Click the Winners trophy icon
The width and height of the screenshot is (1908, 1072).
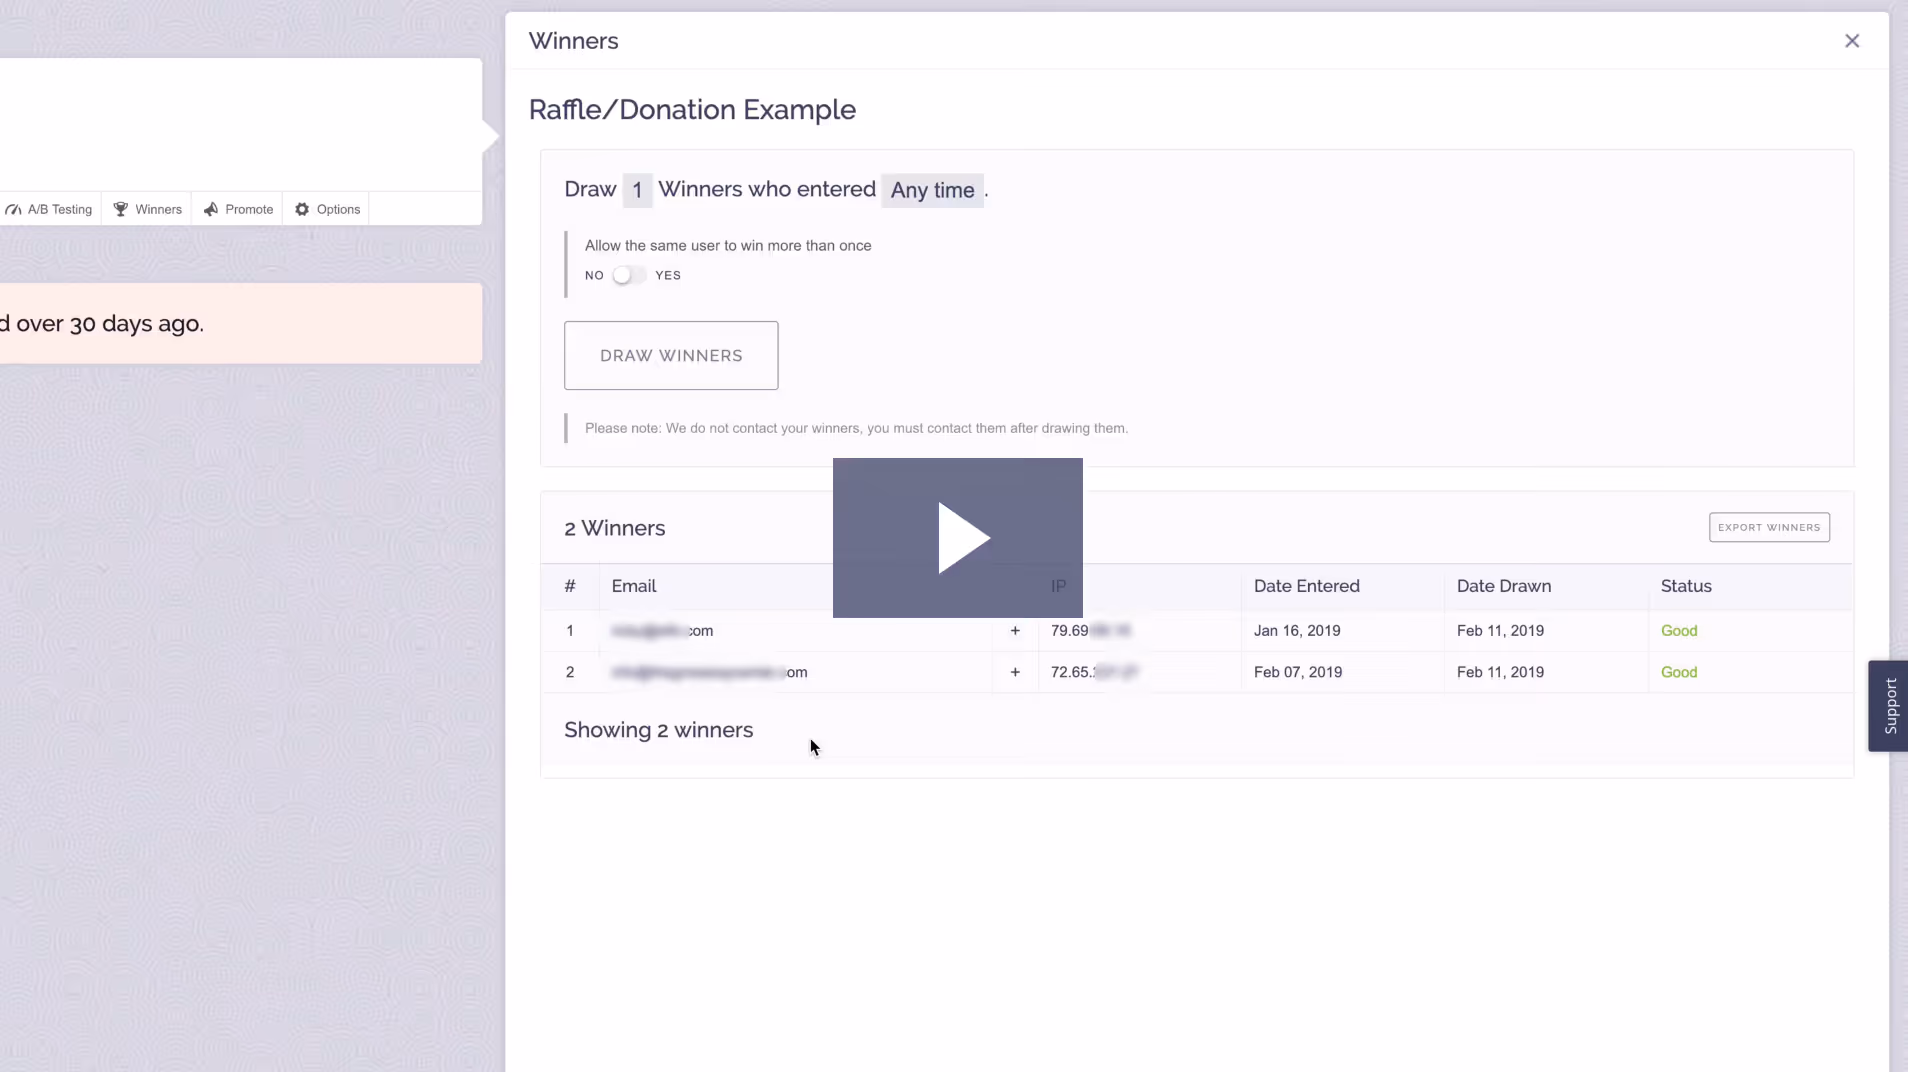[x=120, y=209]
